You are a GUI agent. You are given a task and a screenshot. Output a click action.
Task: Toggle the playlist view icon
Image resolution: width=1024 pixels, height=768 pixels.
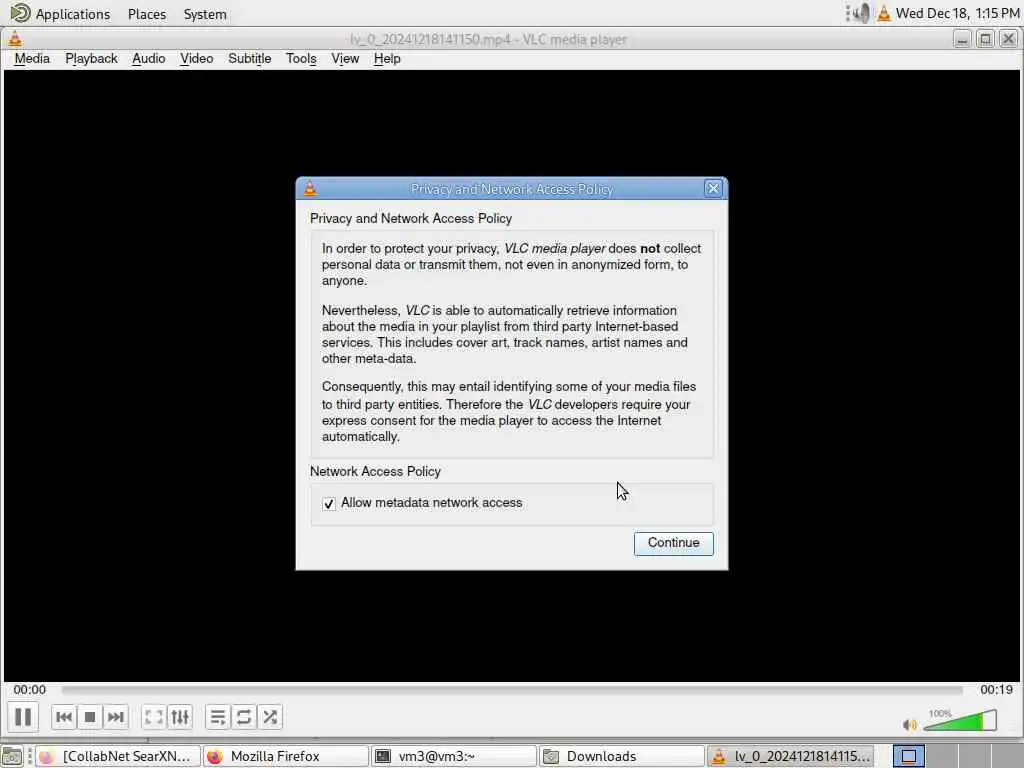click(218, 717)
